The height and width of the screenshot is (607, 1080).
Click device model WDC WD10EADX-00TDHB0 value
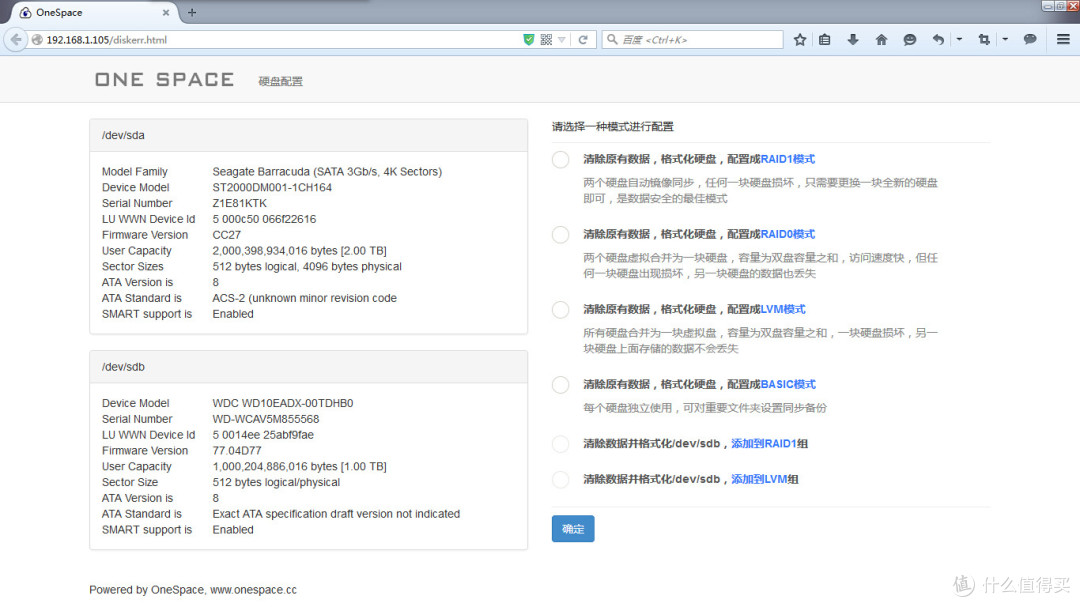tap(283, 403)
